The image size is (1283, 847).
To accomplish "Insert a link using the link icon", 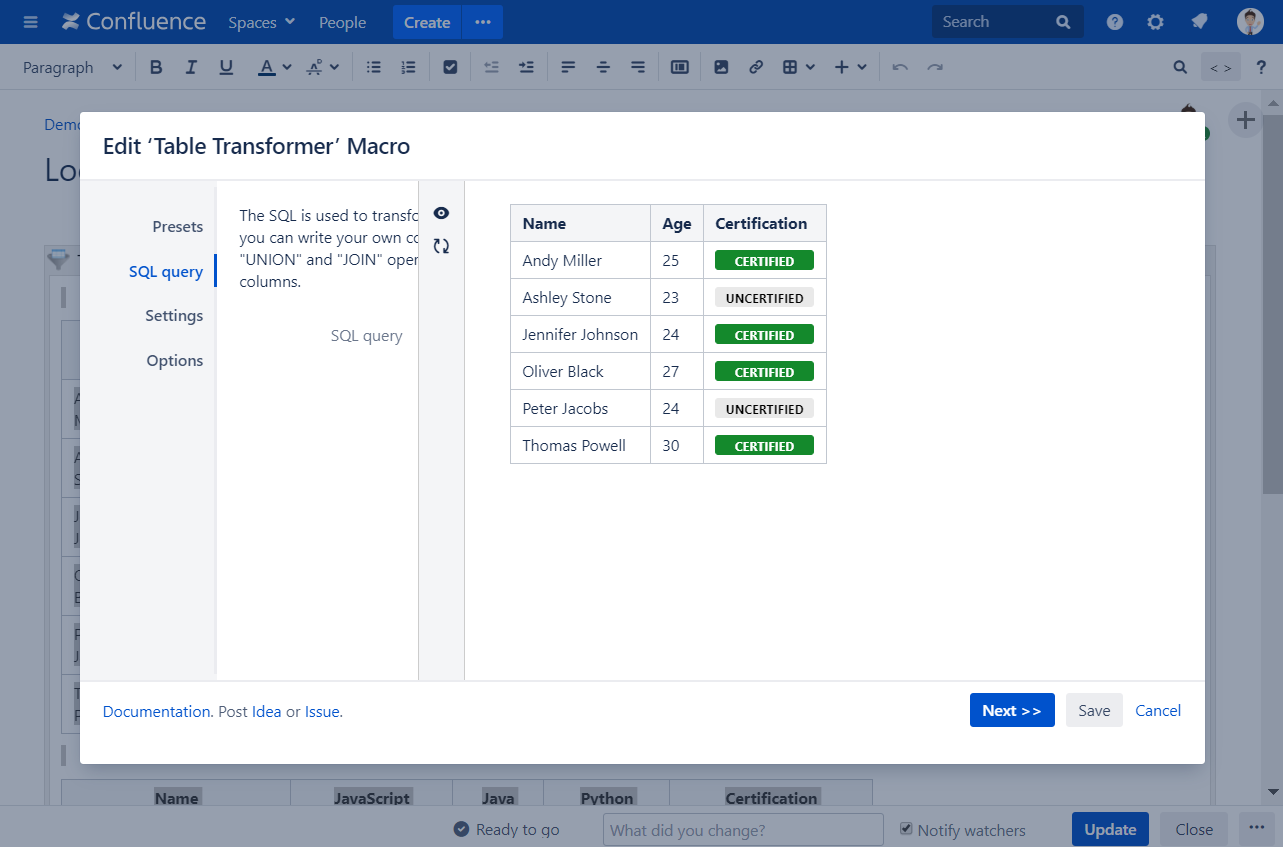I will (x=756, y=67).
